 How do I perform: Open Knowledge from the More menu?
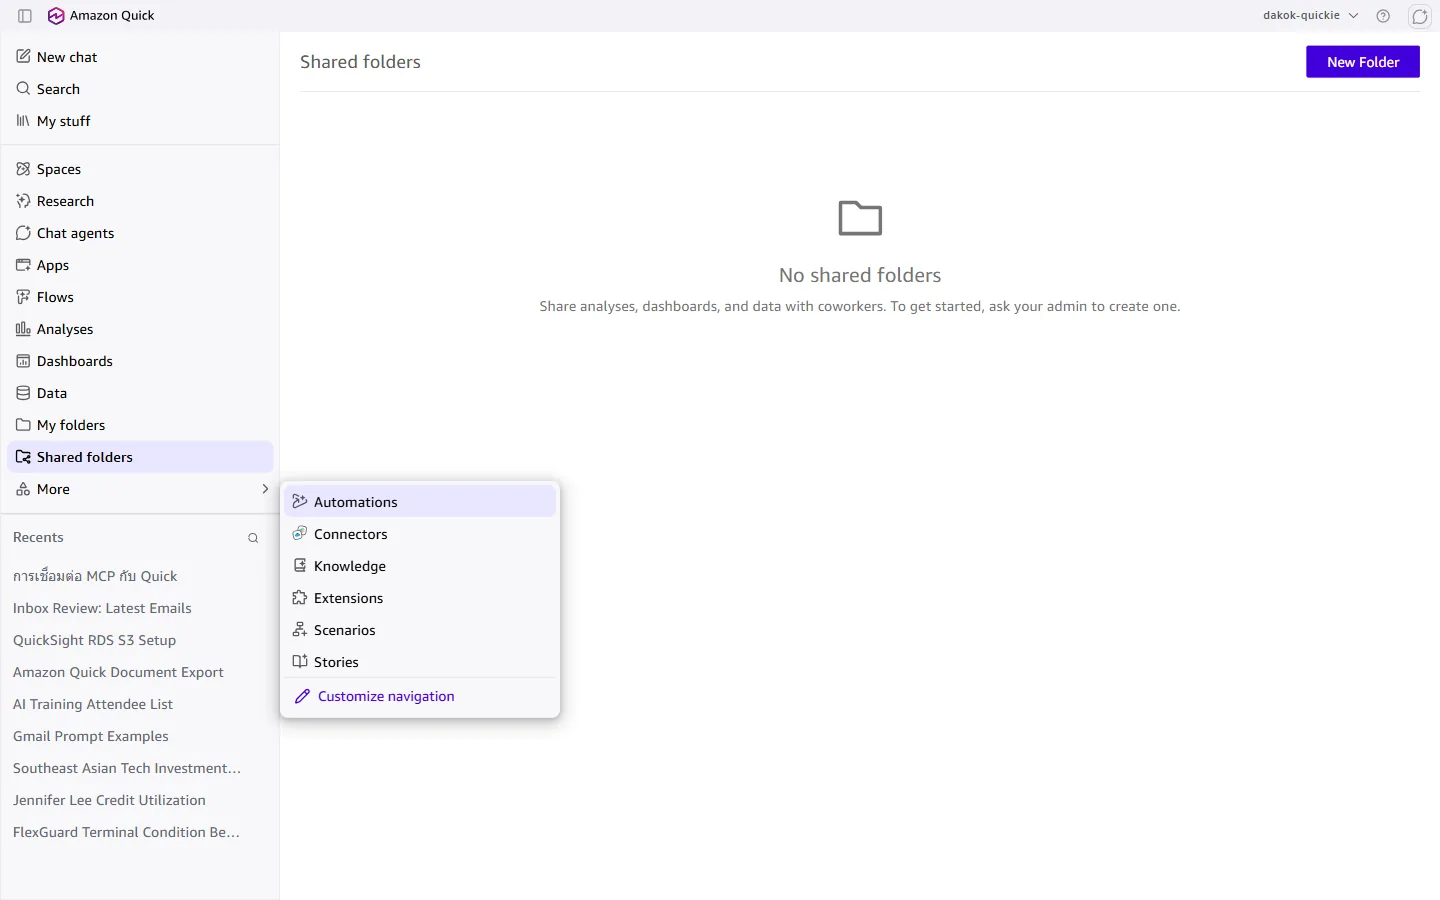tap(420, 566)
